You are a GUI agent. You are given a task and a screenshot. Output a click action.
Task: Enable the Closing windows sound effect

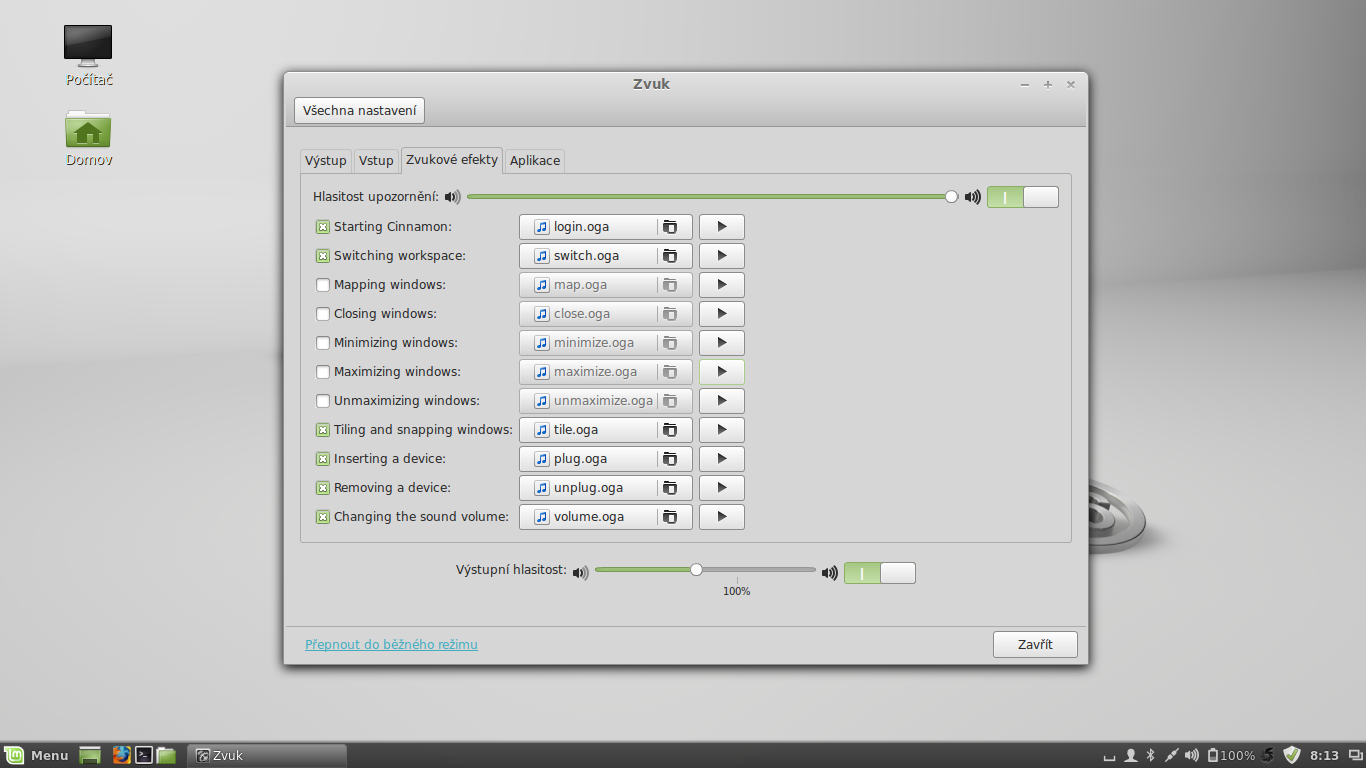(x=322, y=313)
